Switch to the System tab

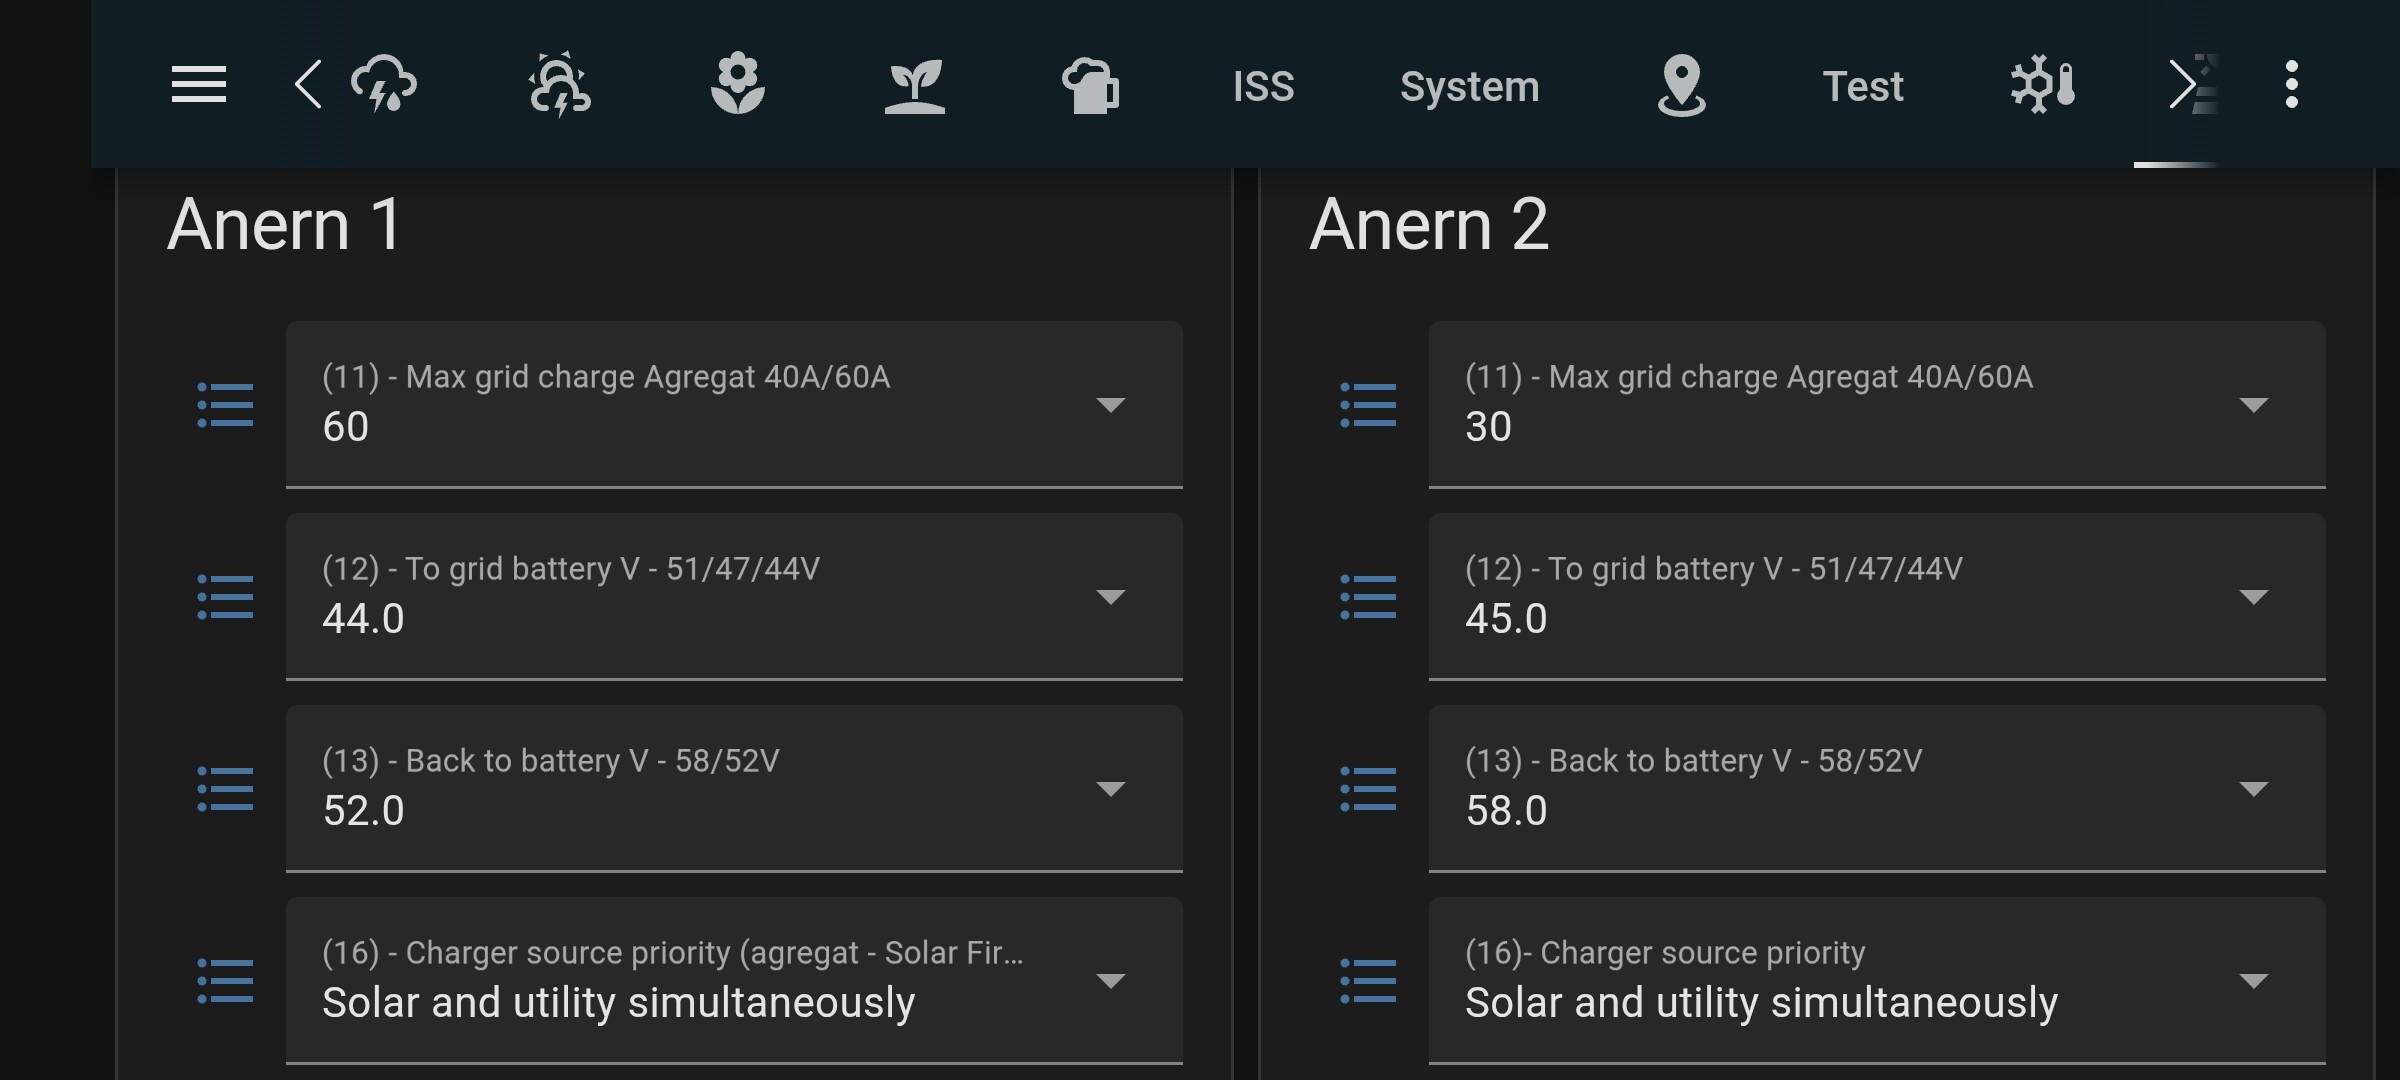point(1469,87)
